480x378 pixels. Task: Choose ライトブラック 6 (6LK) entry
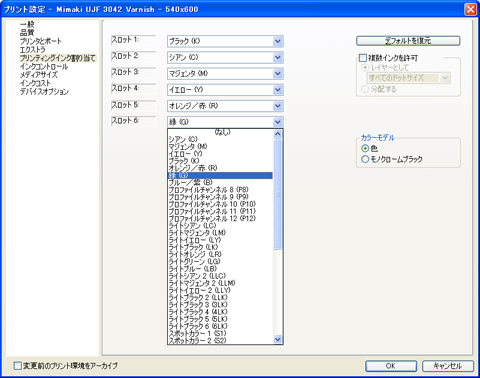point(220,326)
